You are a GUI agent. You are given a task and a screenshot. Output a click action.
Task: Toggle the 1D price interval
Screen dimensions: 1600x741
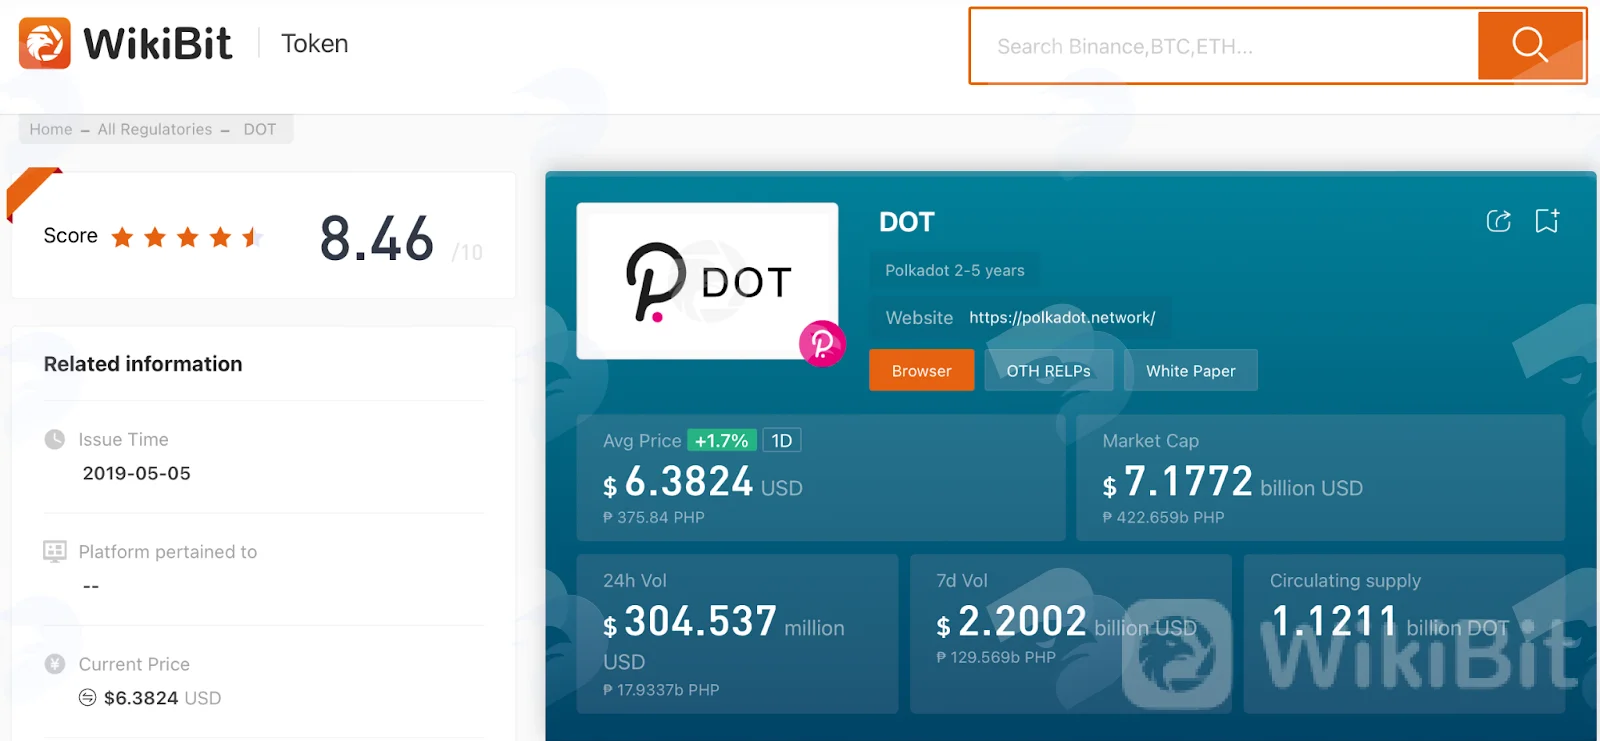point(782,441)
